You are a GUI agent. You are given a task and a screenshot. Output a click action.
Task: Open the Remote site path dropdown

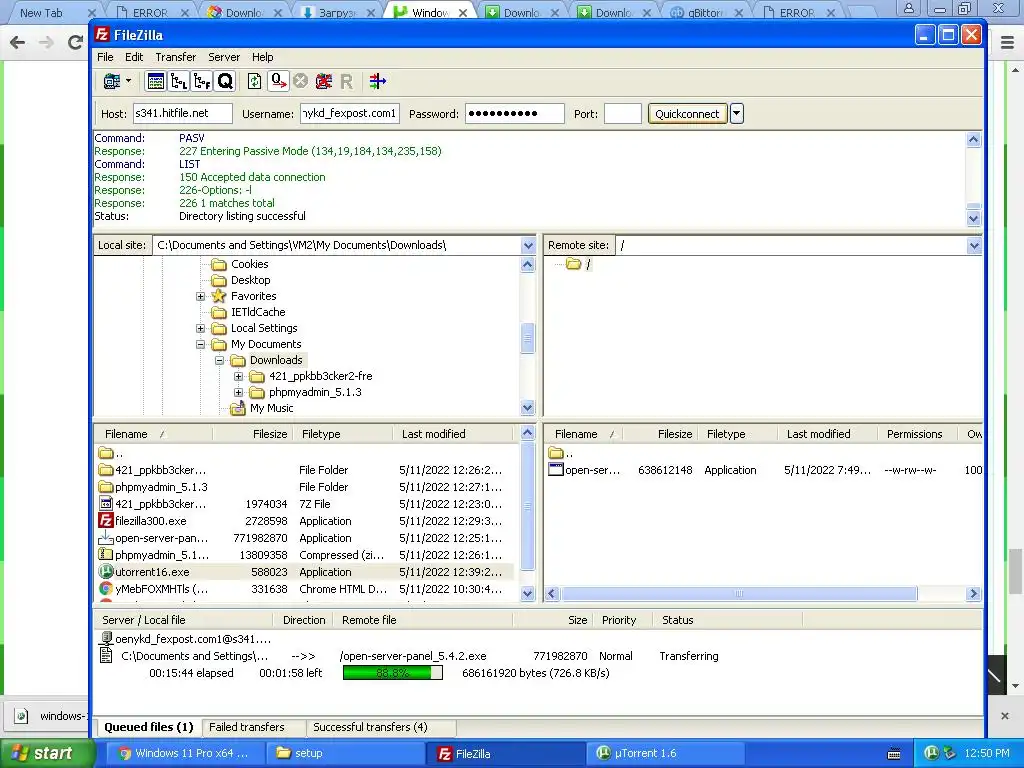[x=974, y=246]
